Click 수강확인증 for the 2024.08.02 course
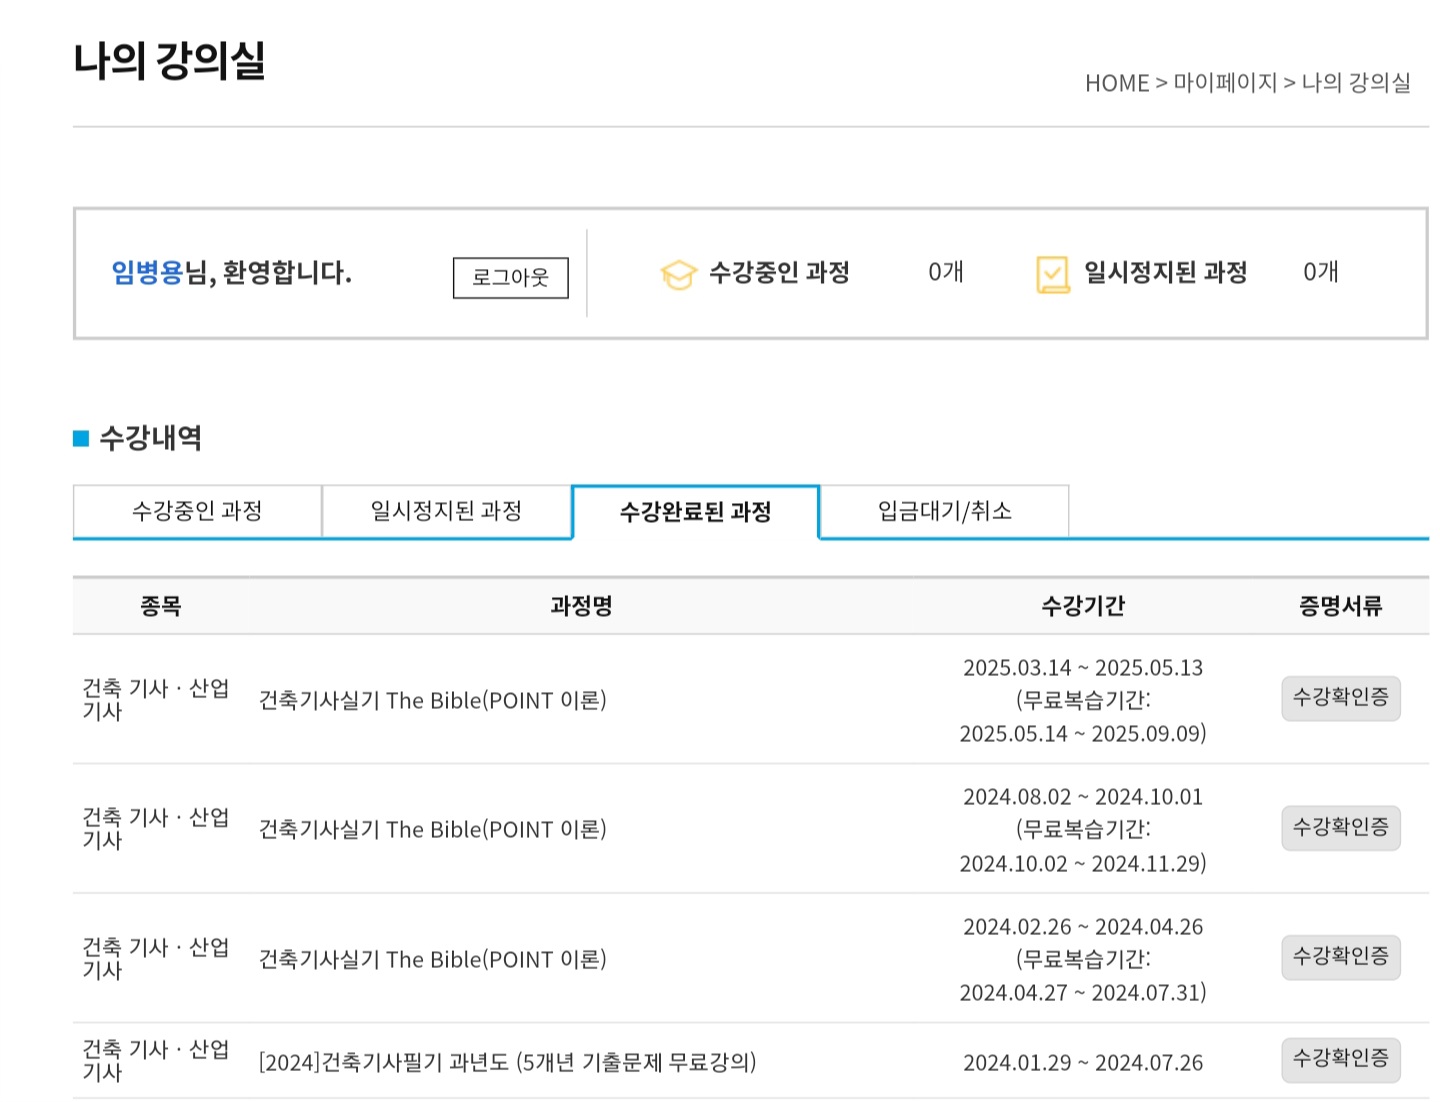 1340,827
